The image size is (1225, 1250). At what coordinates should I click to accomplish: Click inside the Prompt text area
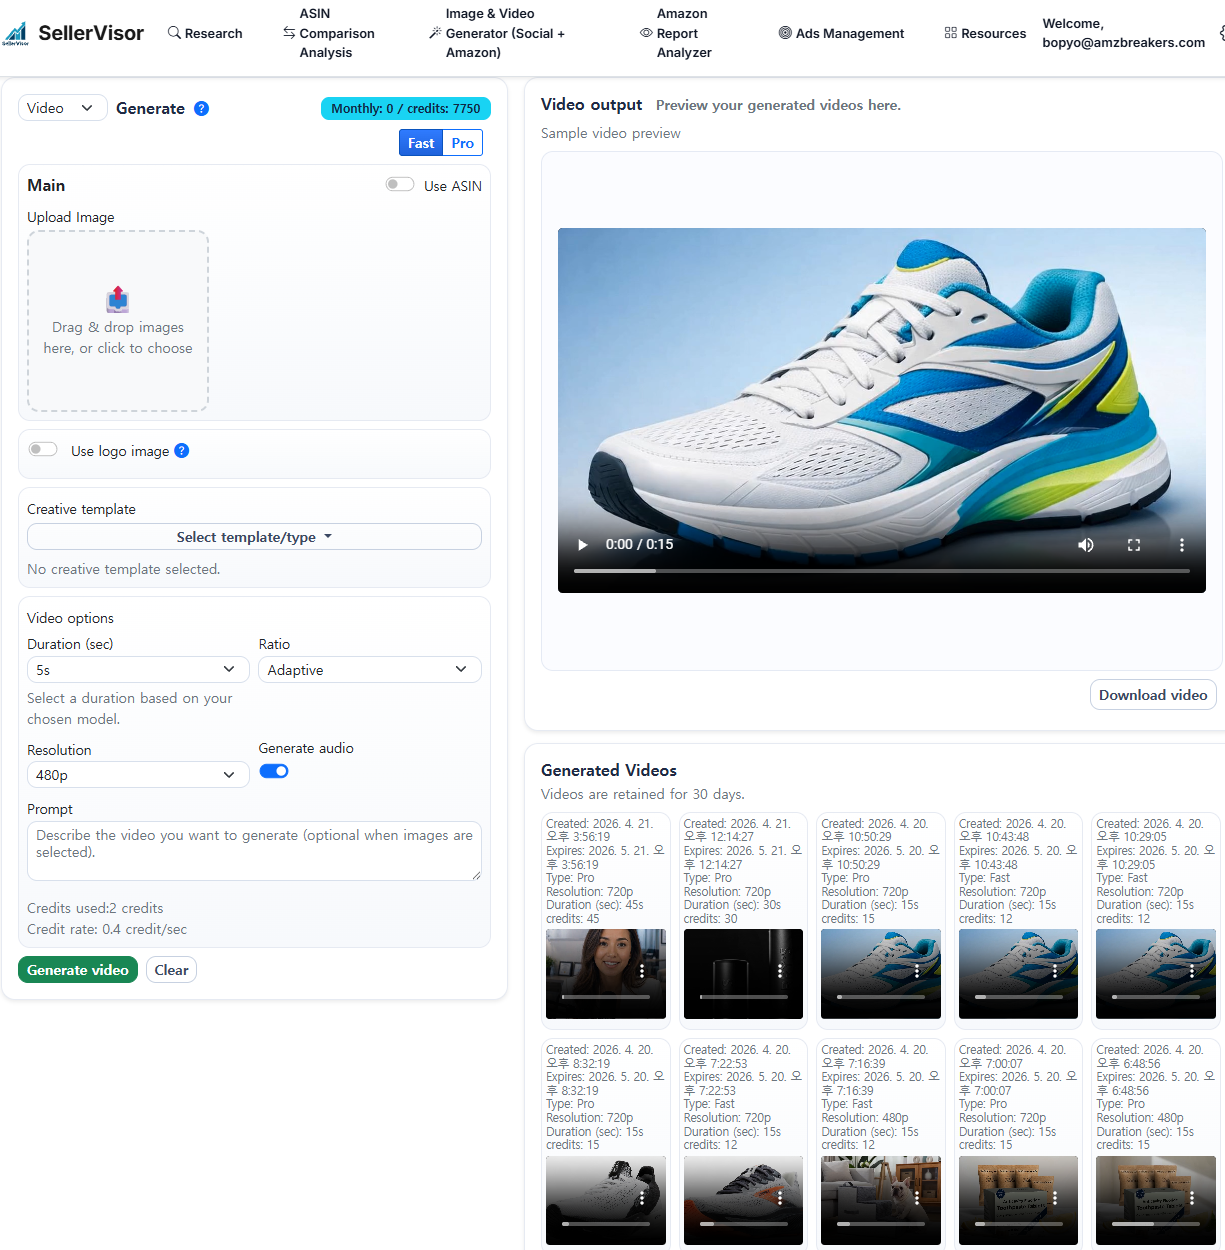tap(254, 851)
